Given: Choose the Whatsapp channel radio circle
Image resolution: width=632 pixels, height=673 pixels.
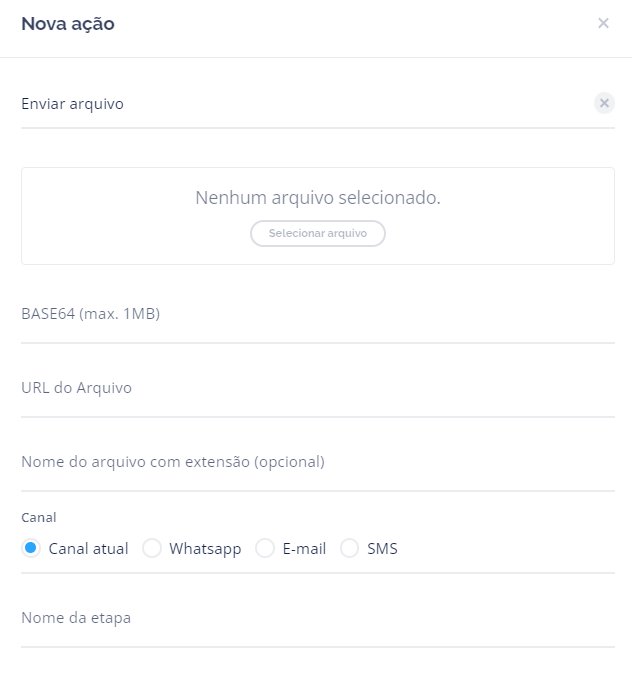Looking at the screenshot, I should click(x=152, y=548).
